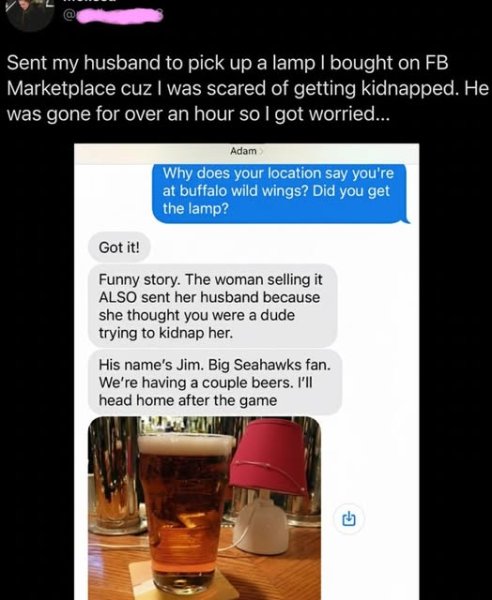The image size is (492, 600).
Task: Click the redacted @ username handle
Action: pyautogui.click(x=113, y=15)
